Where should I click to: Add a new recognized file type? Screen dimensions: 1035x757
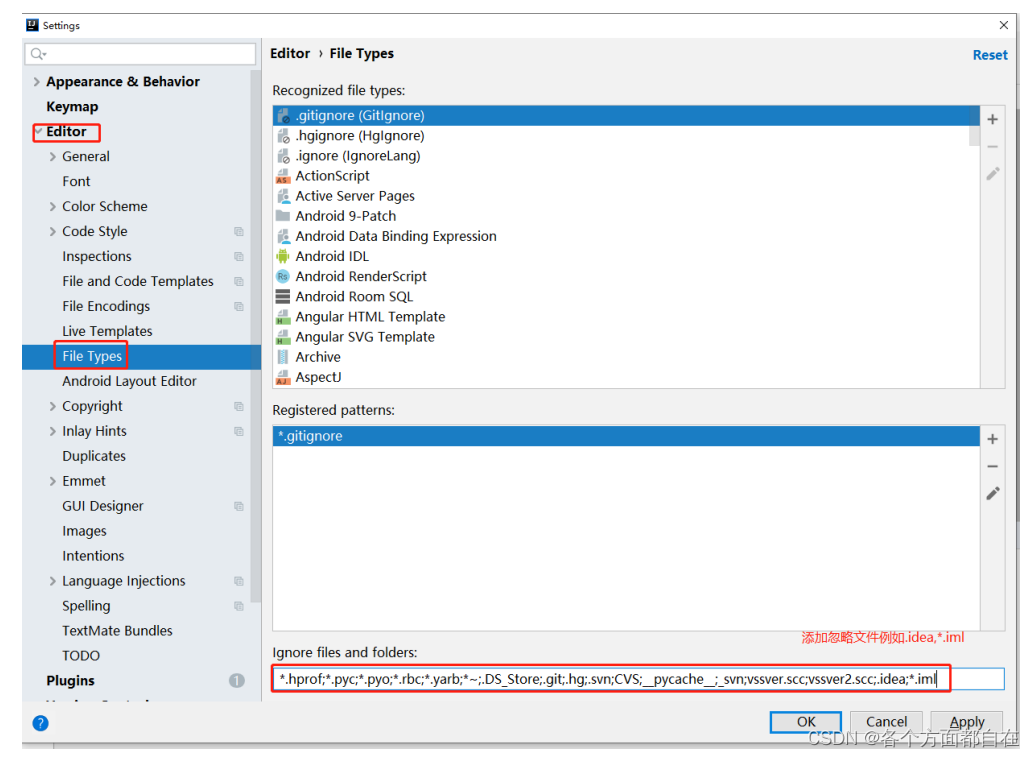[992, 119]
